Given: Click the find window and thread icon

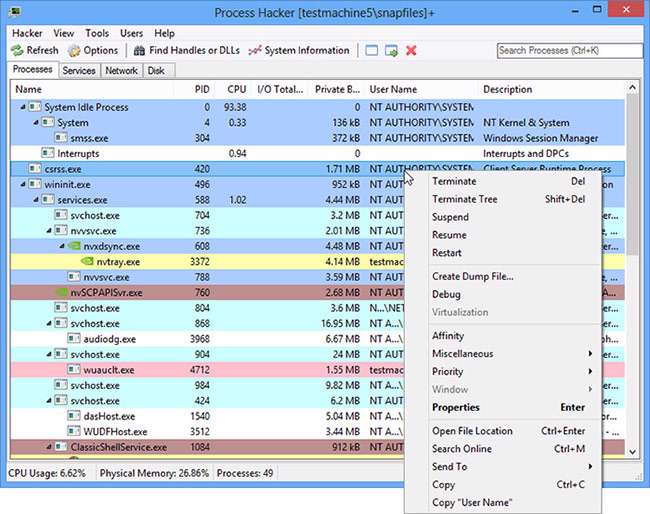Looking at the screenshot, I should point(391,50).
